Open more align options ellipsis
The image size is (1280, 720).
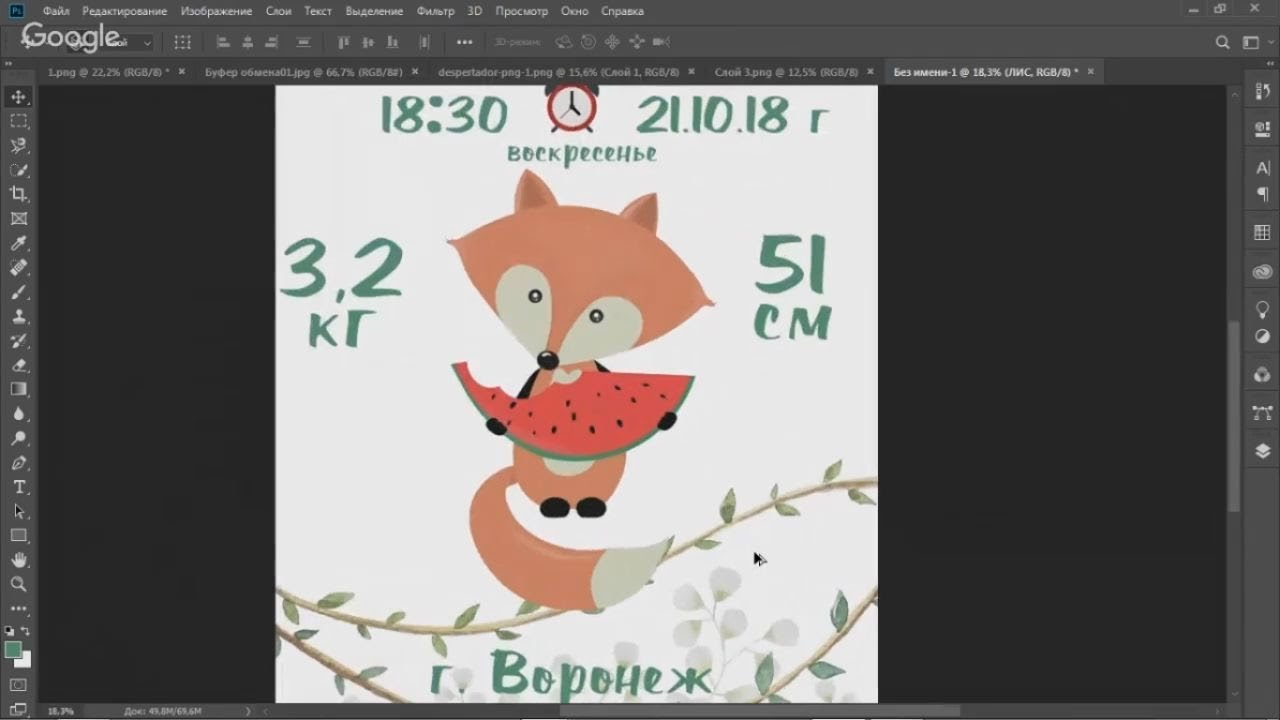pyautogui.click(x=464, y=42)
